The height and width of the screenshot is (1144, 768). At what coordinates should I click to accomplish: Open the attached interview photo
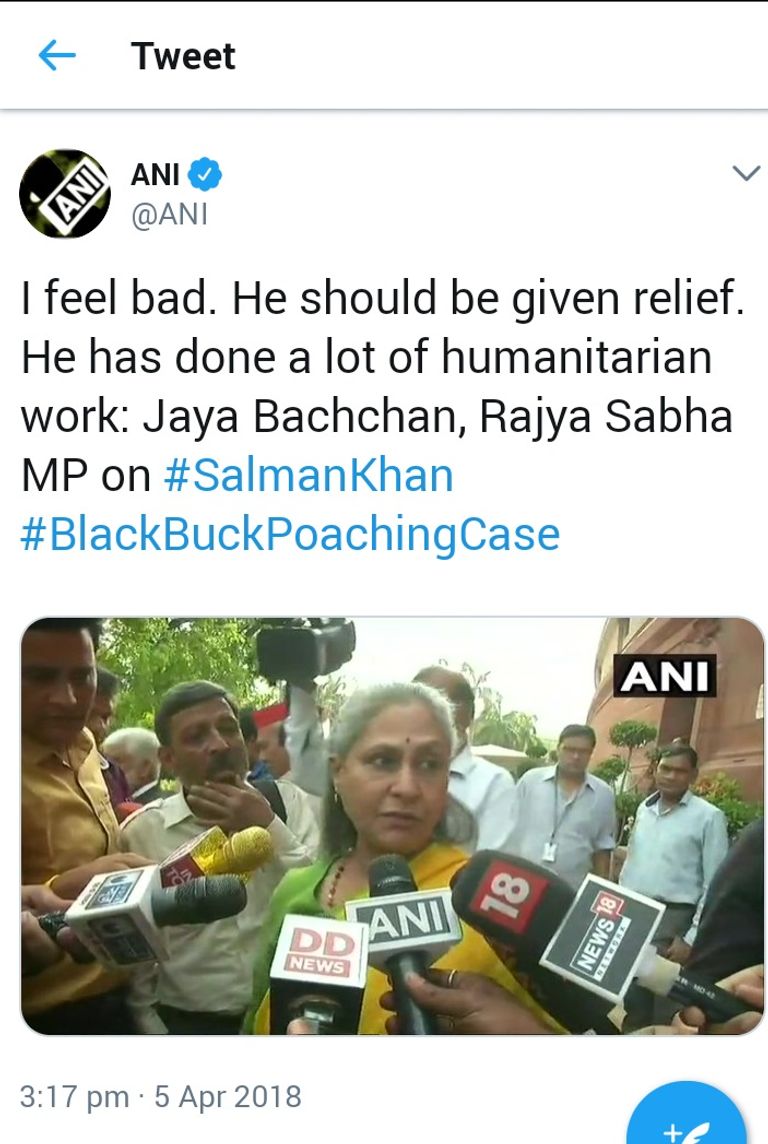(392, 826)
